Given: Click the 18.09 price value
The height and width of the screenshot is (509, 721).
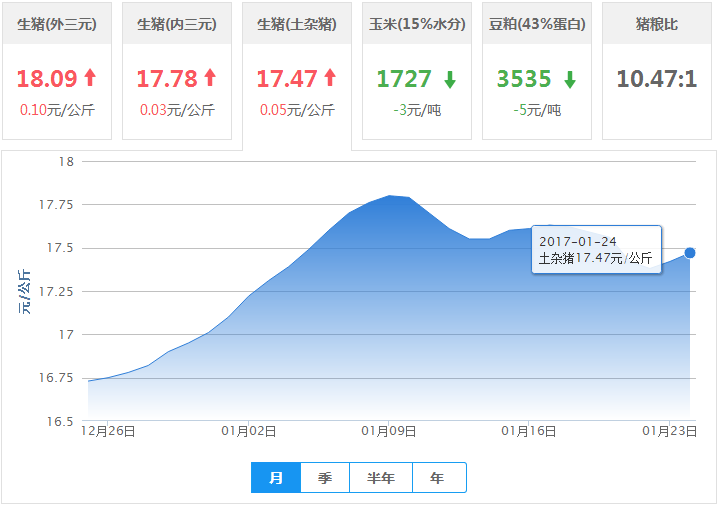Looking at the screenshot, I should [47, 79].
